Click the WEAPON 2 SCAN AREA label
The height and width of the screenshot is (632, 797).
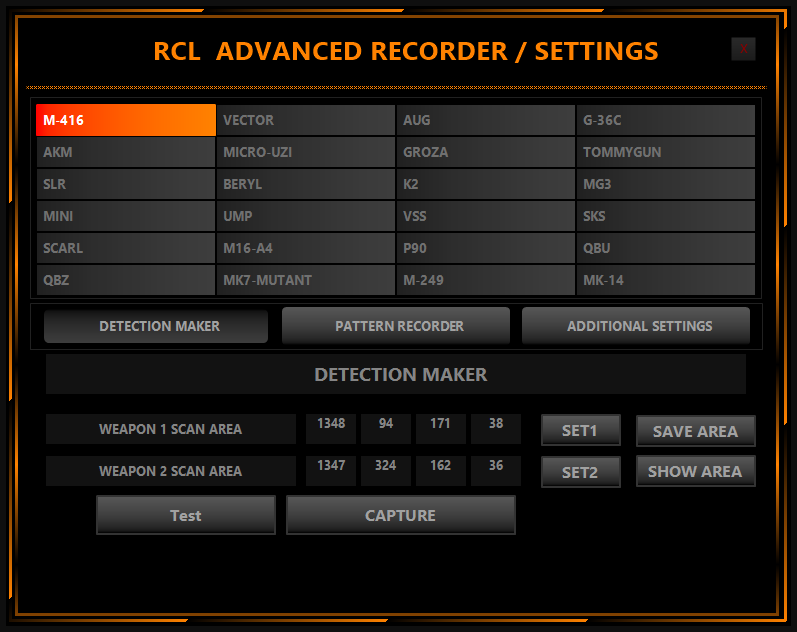click(x=171, y=471)
